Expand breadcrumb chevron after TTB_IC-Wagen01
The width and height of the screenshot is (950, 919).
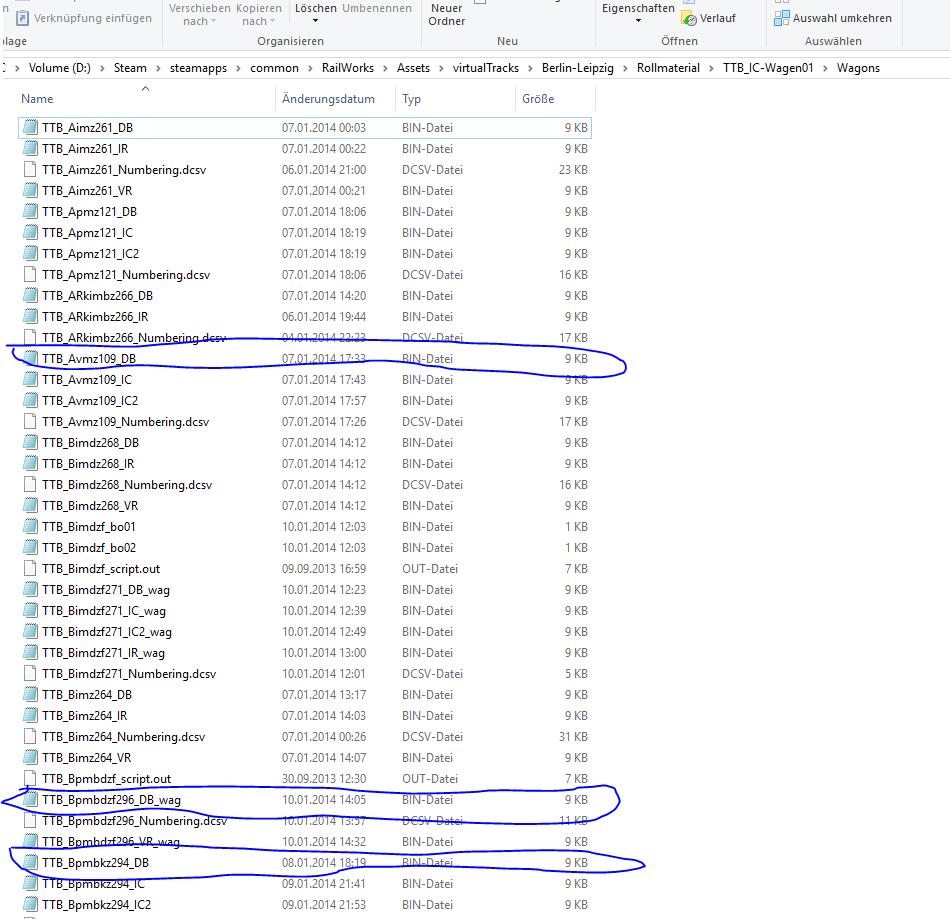825,68
